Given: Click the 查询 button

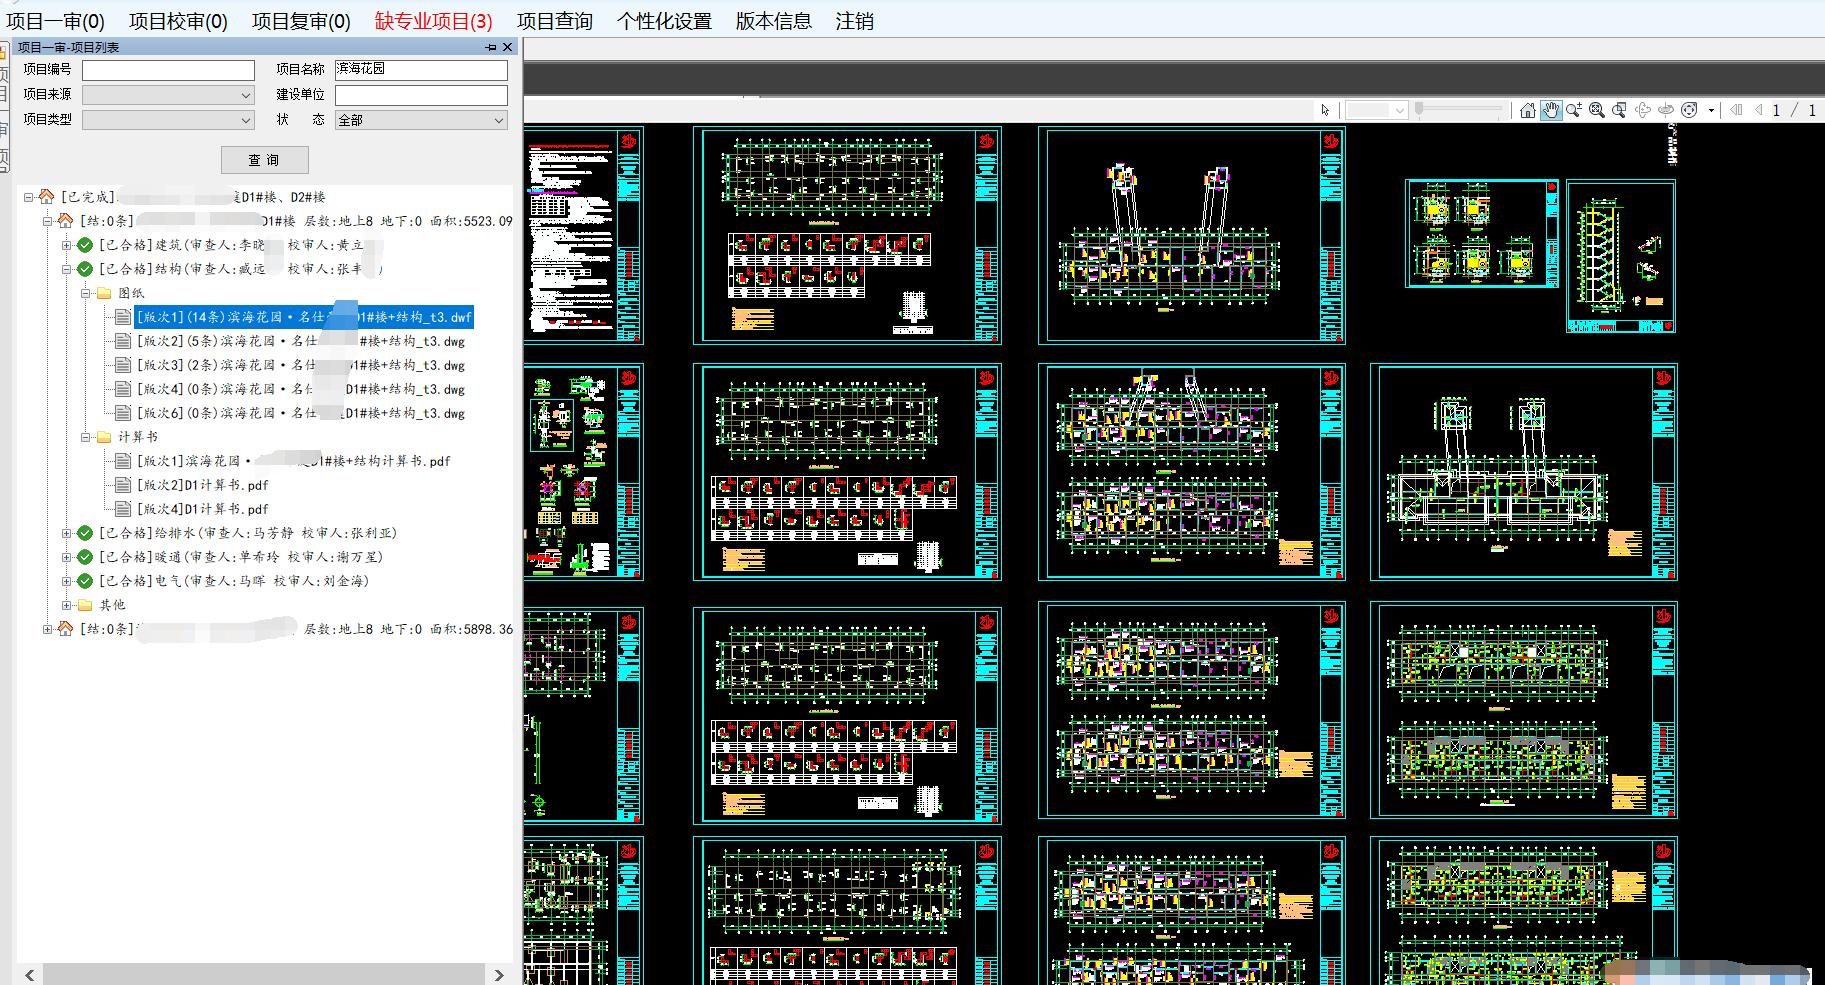Looking at the screenshot, I should pos(264,160).
